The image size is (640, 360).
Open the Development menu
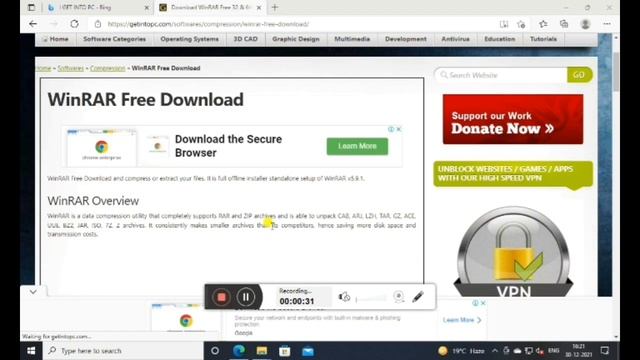point(405,39)
